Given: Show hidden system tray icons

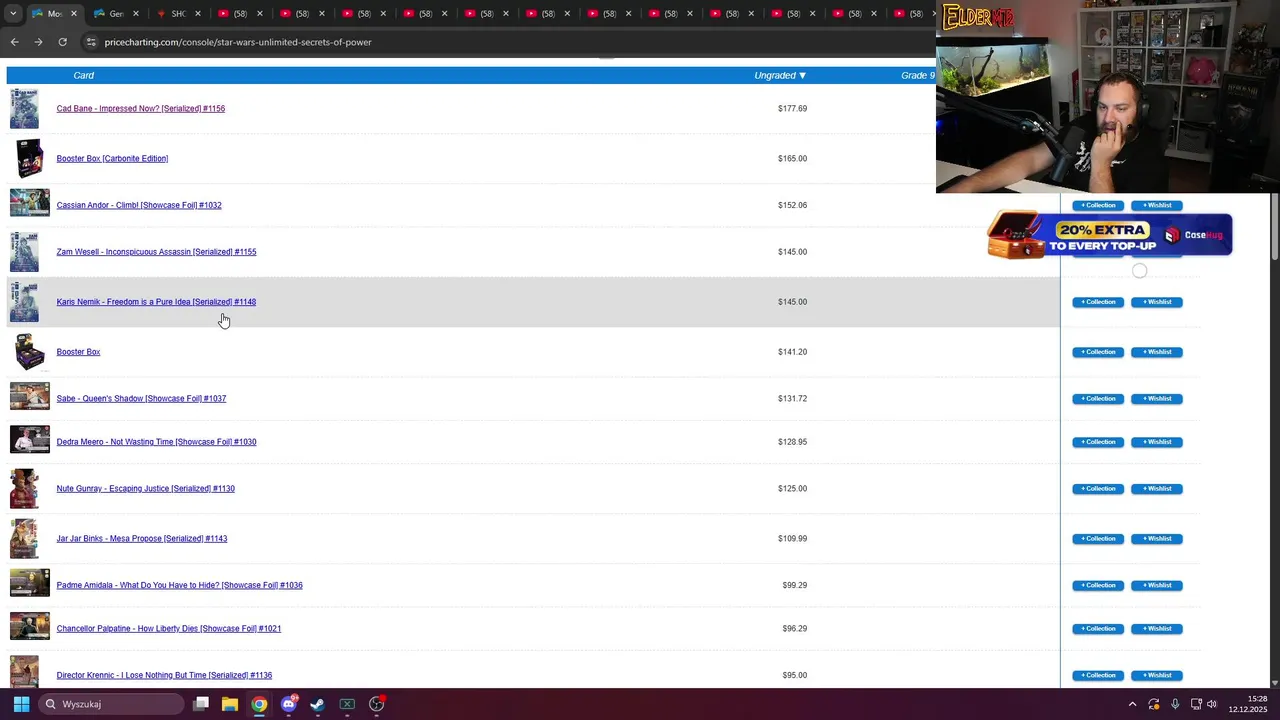Looking at the screenshot, I should click(1132, 704).
